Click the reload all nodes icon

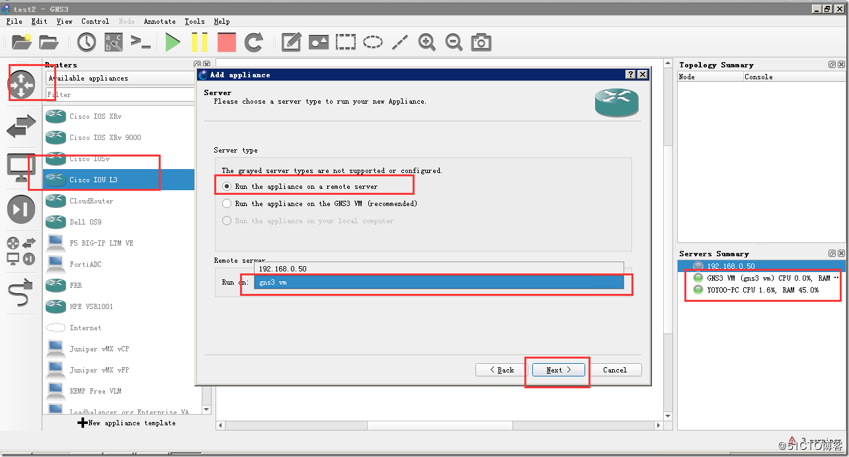coord(253,42)
